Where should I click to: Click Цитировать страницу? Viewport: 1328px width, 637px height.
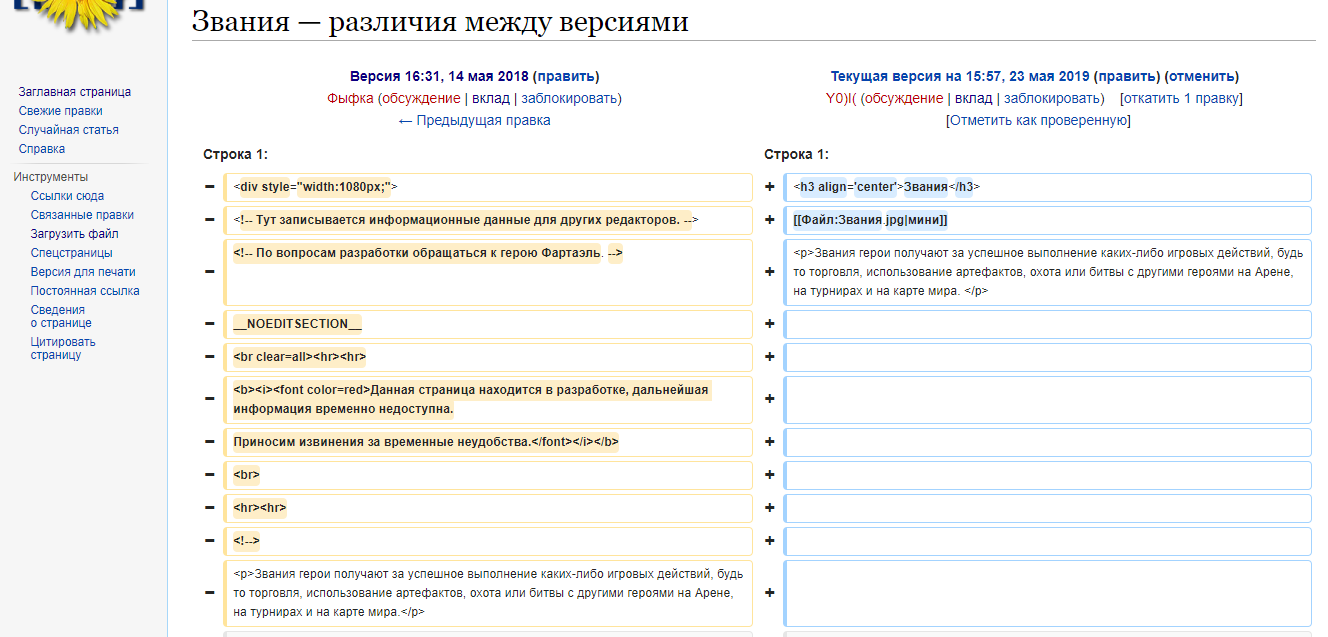[63, 348]
